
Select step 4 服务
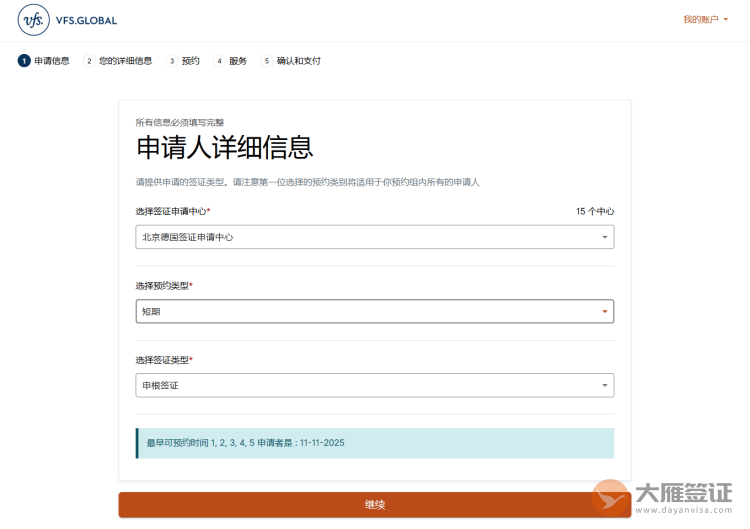230,61
